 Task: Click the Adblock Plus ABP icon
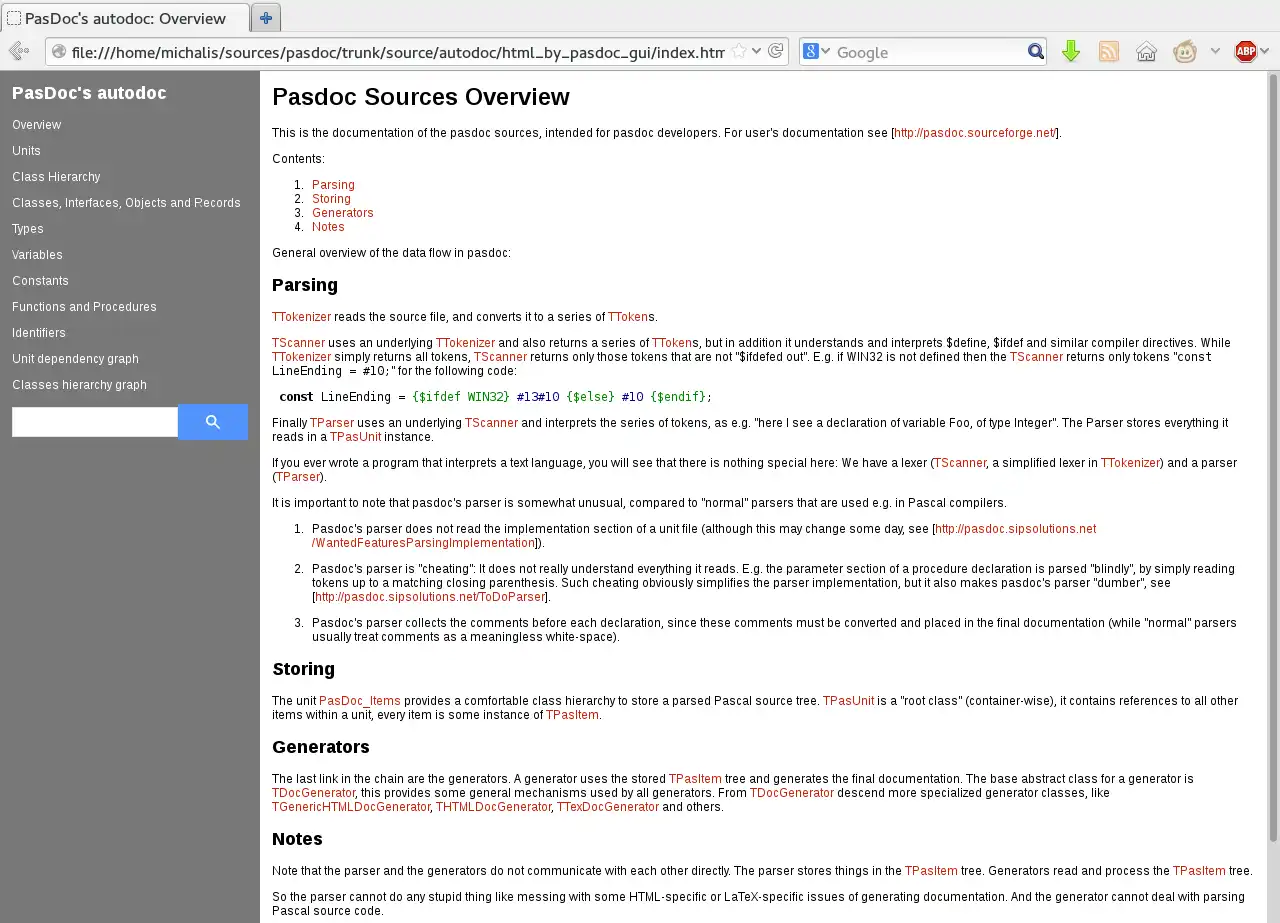[1245, 52]
